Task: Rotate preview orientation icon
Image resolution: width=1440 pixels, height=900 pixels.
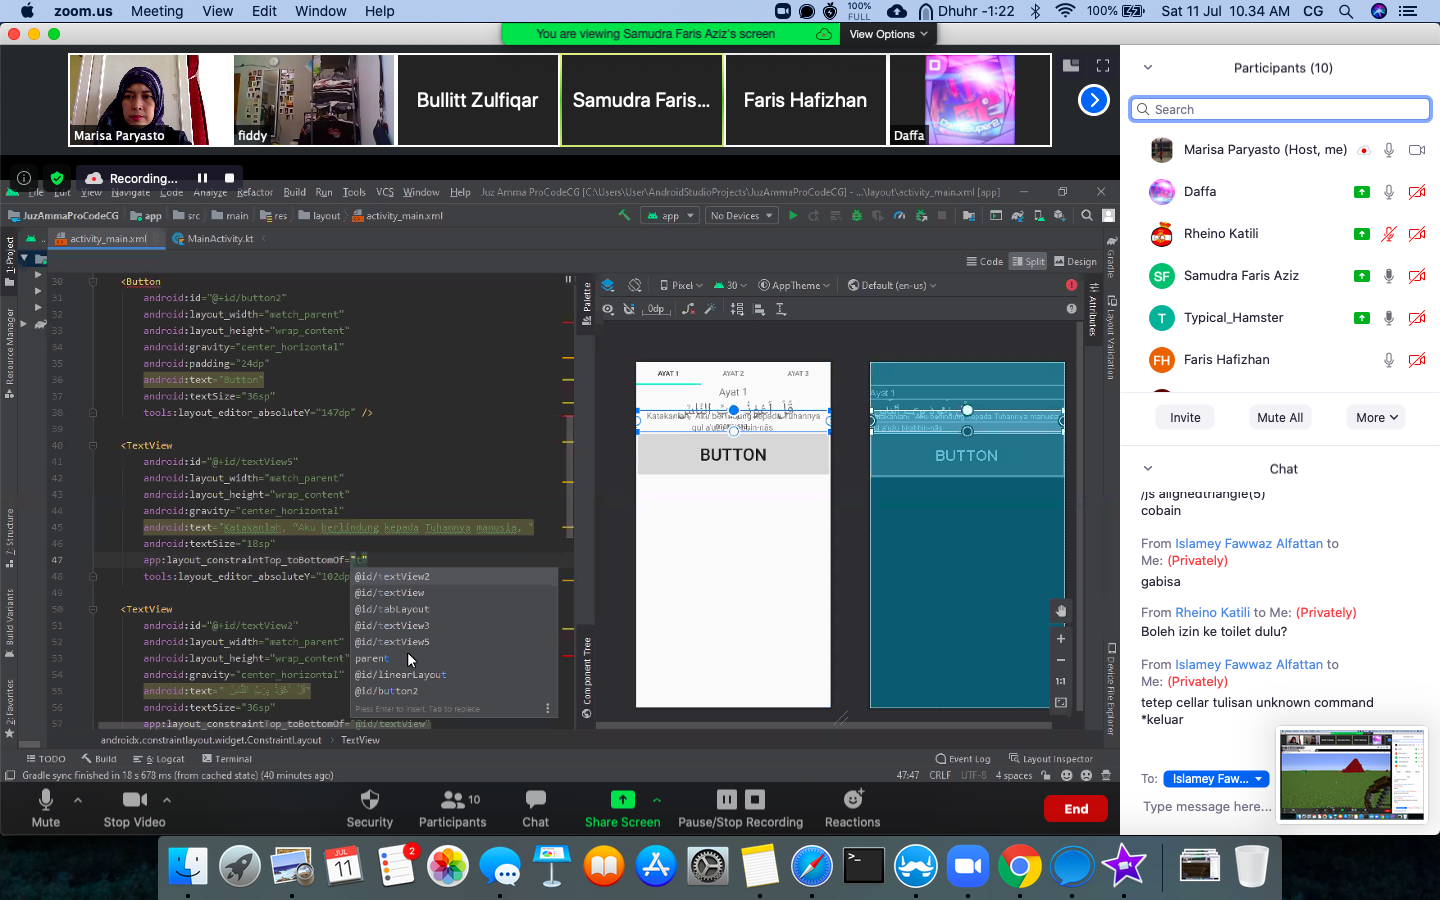Action: [634, 285]
